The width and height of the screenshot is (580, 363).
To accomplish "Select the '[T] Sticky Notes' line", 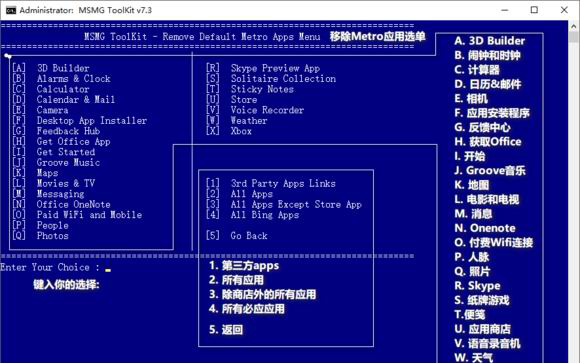I will (x=250, y=89).
